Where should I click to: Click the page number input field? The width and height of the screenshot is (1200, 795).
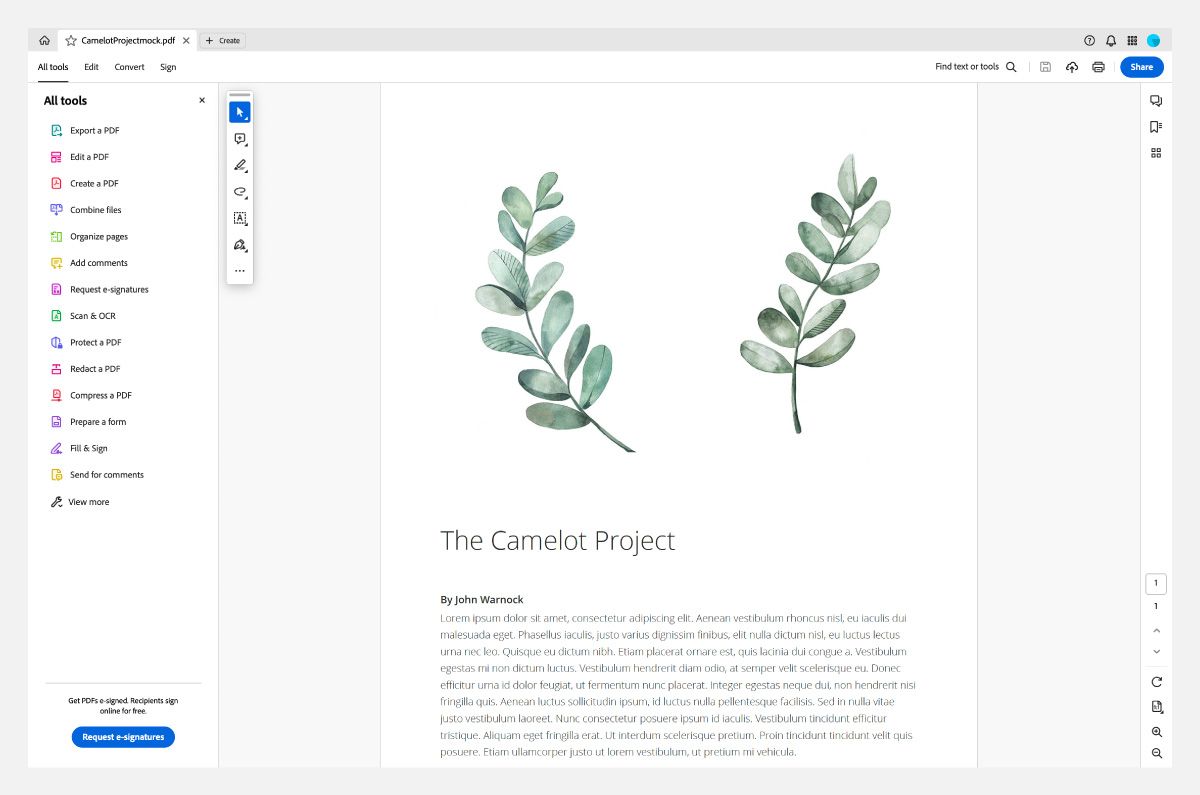[x=1156, y=583]
